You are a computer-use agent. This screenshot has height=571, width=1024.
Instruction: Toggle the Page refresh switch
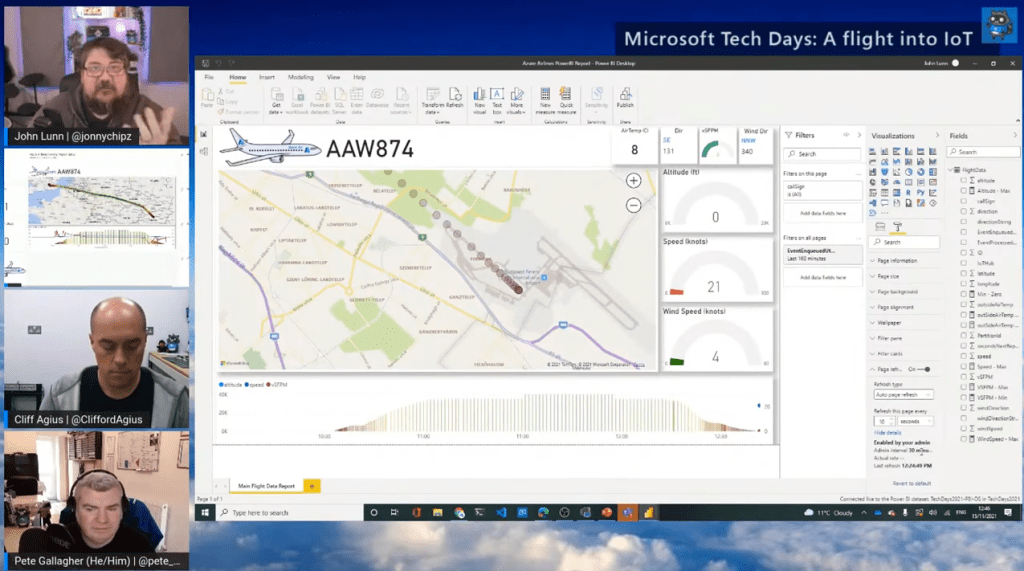tap(925, 369)
